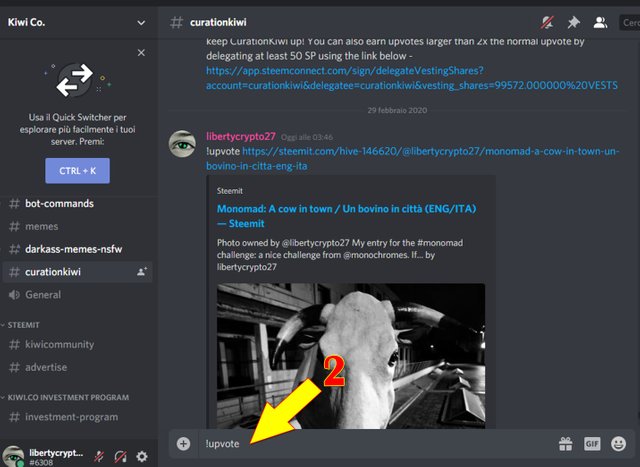Click the 29 febbraio 2020 date divider text
This screenshot has width=640, height=467.
coord(397,110)
